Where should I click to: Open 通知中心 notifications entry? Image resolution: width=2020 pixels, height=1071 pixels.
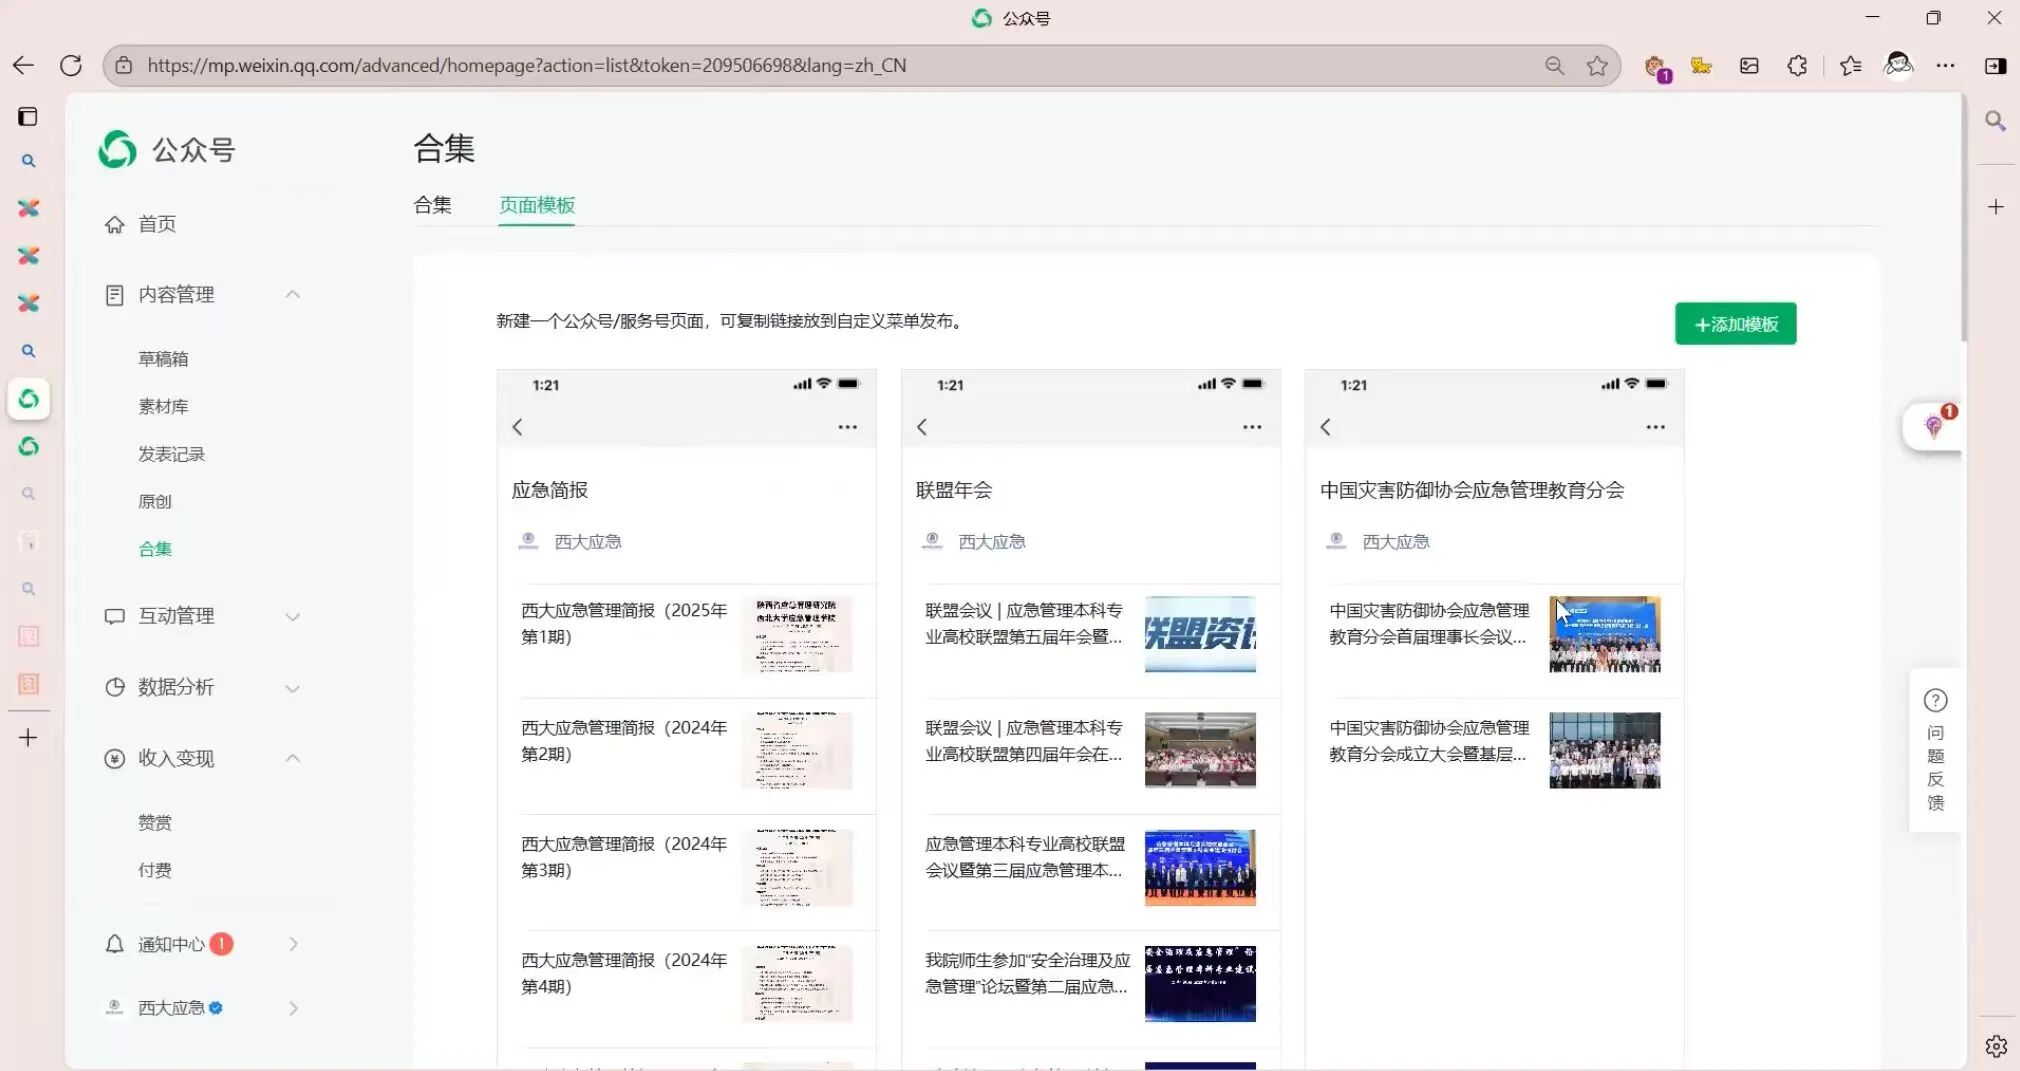[171, 944]
